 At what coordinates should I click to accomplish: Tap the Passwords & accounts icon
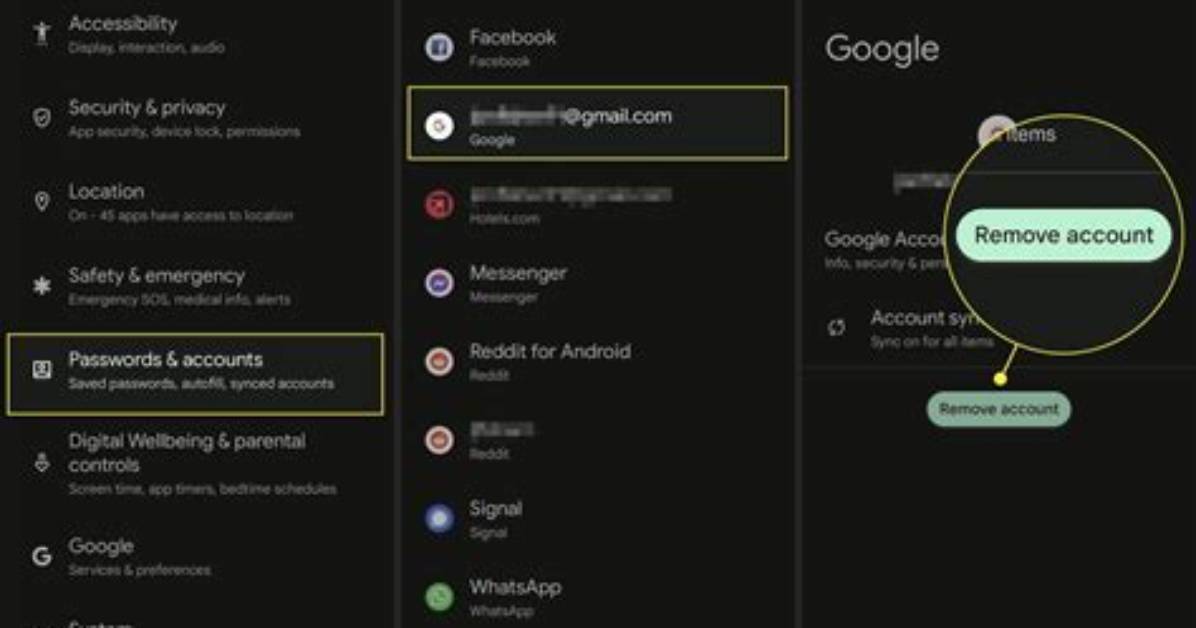coord(41,370)
